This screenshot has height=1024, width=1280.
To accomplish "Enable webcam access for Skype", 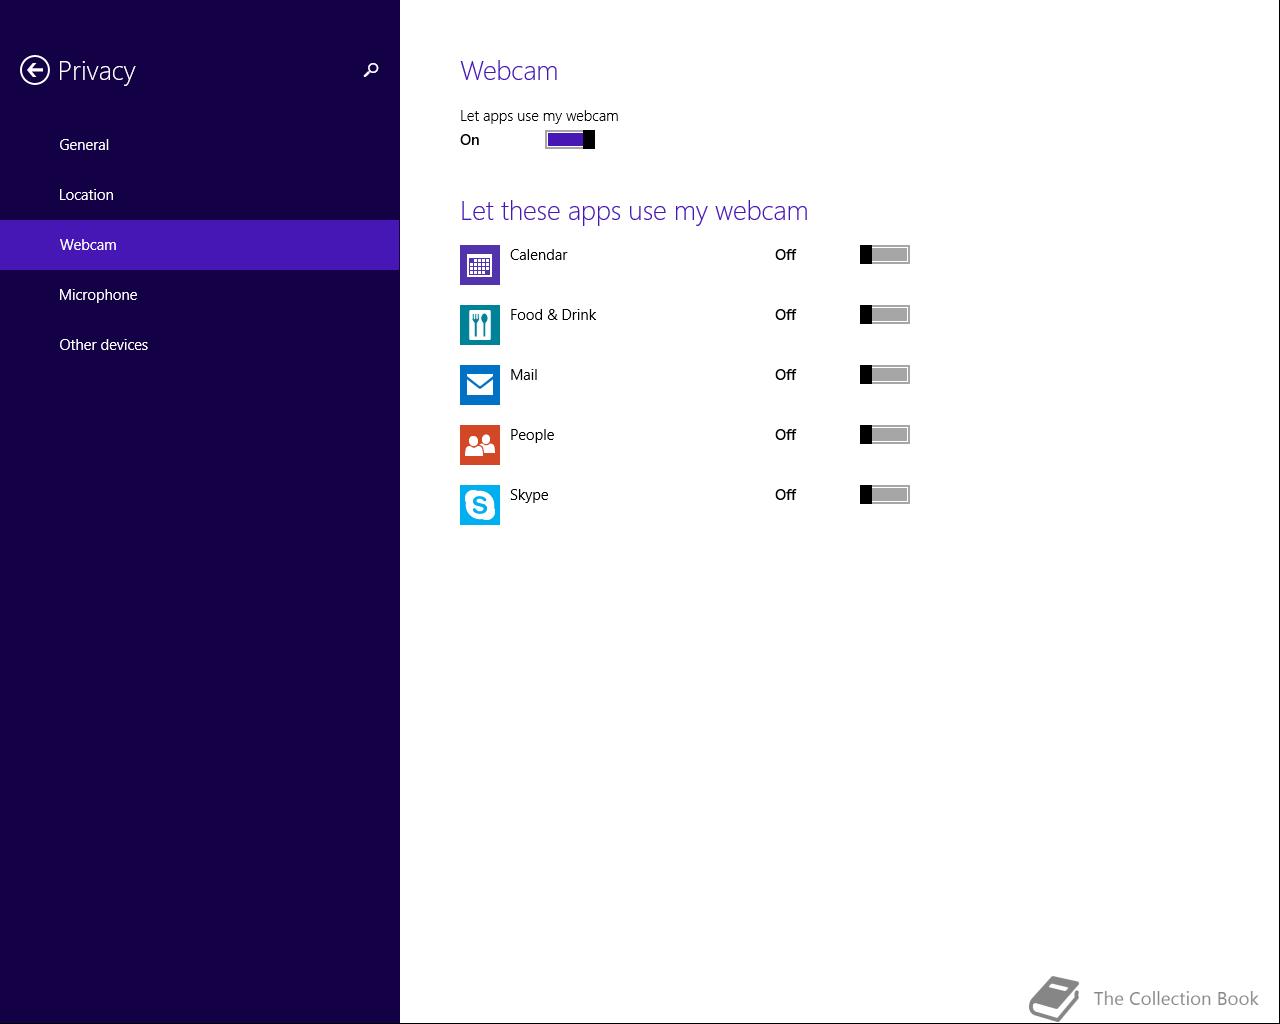I will 885,495.
